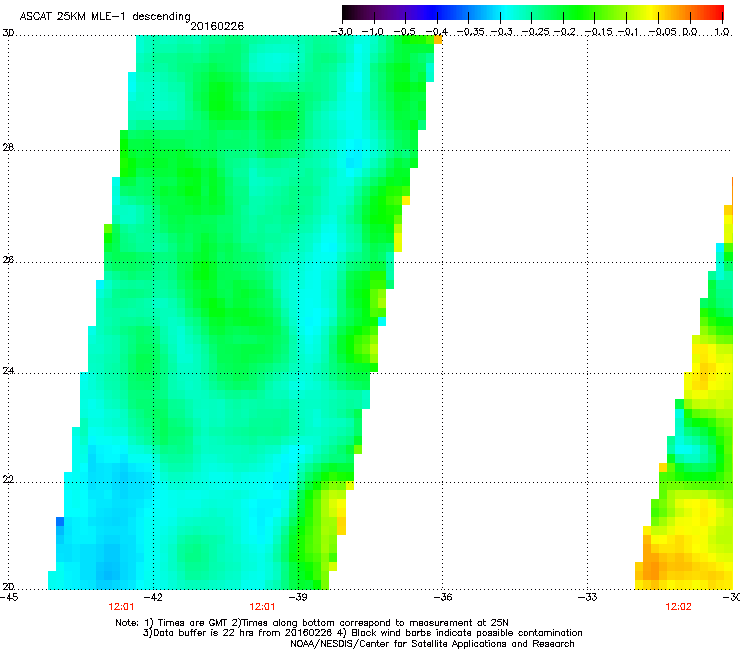Select the date label '20160226' under the title

pyautogui.click(x=217, y=26)
